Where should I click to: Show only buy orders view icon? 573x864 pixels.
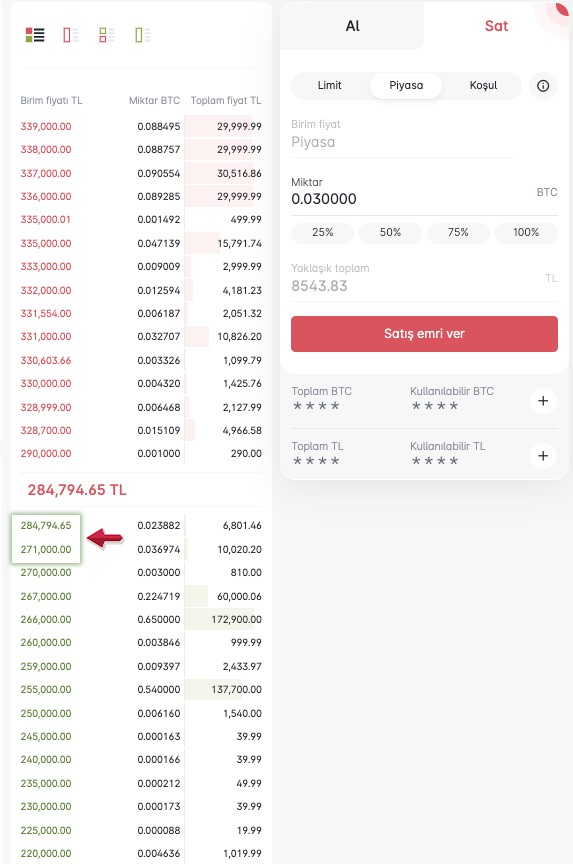tap(143, 35)
